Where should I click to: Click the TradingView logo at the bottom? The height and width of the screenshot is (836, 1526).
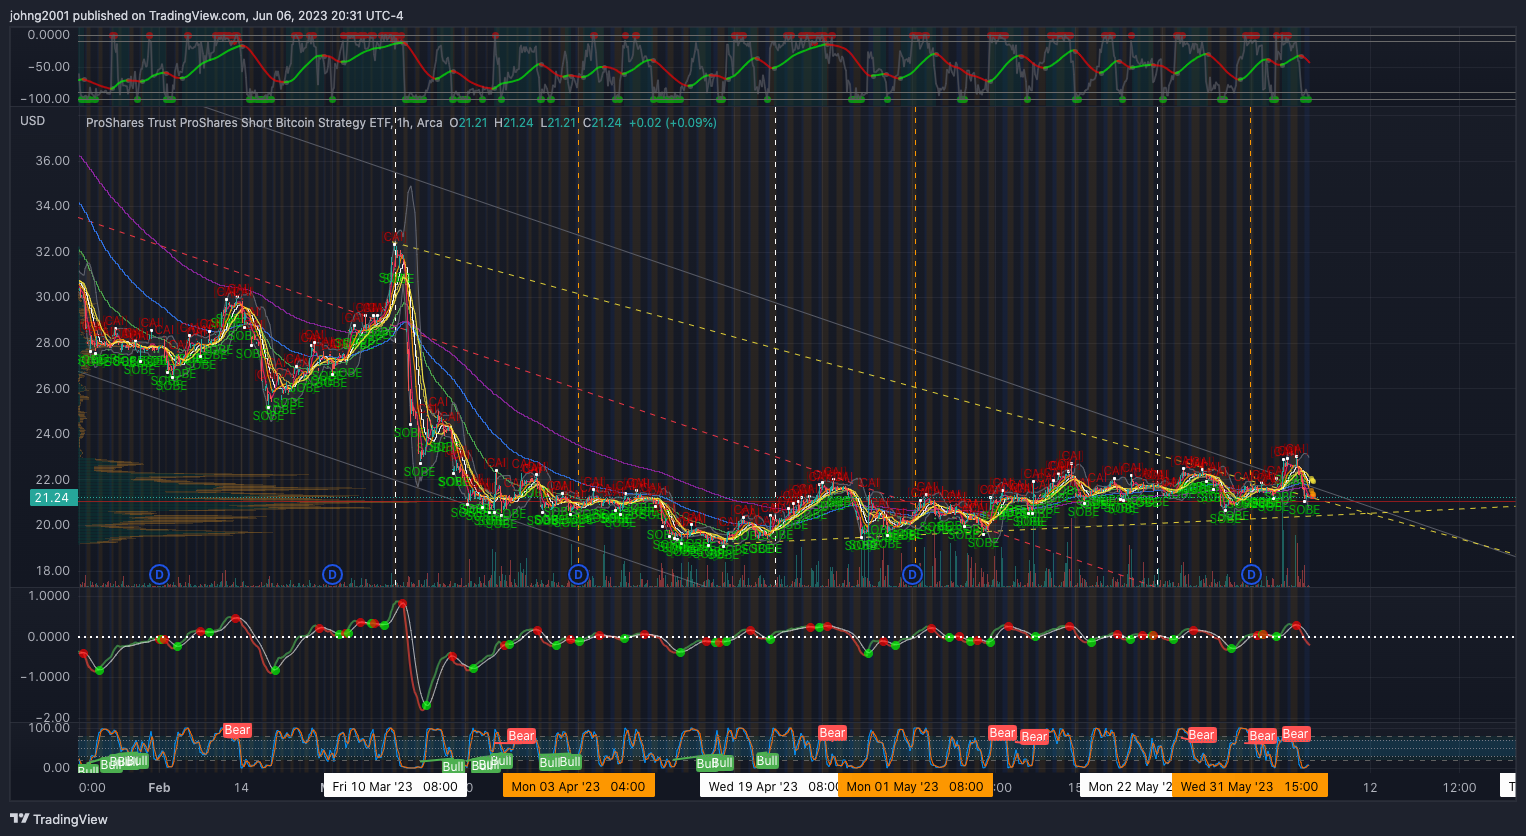click(59, 819)
